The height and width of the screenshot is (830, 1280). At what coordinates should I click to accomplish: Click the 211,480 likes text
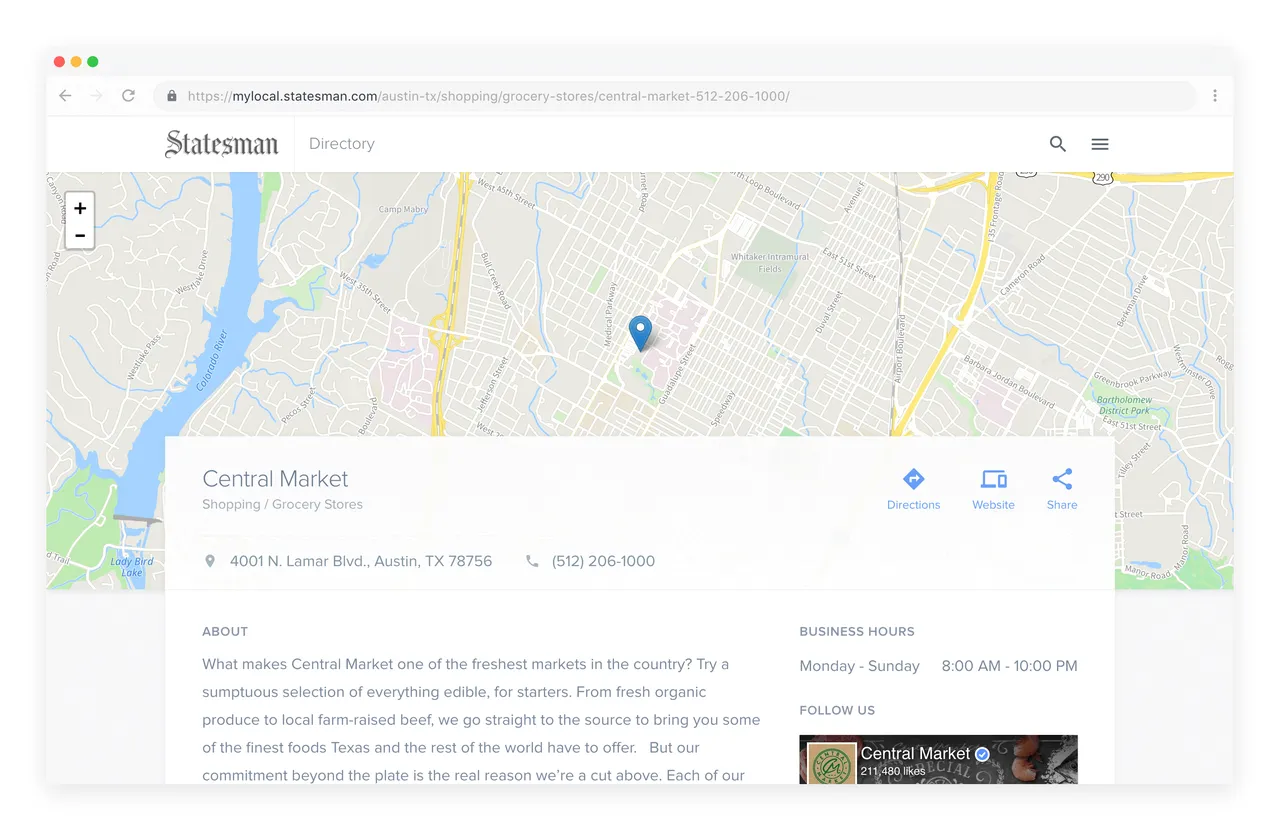point(893,771)
